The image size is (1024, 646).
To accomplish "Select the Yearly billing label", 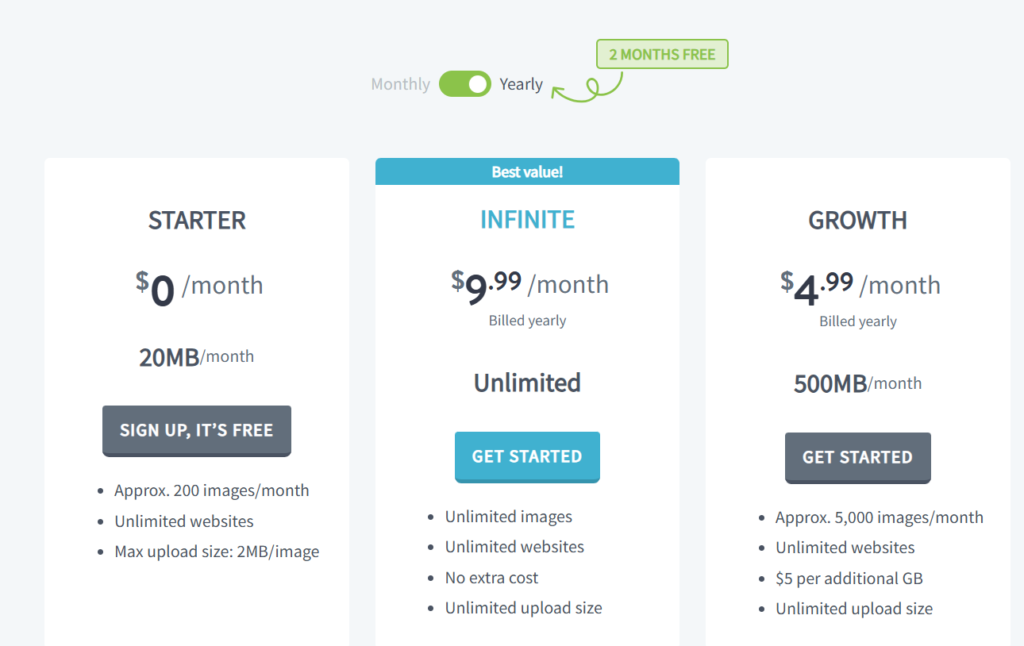I will 521,84.
